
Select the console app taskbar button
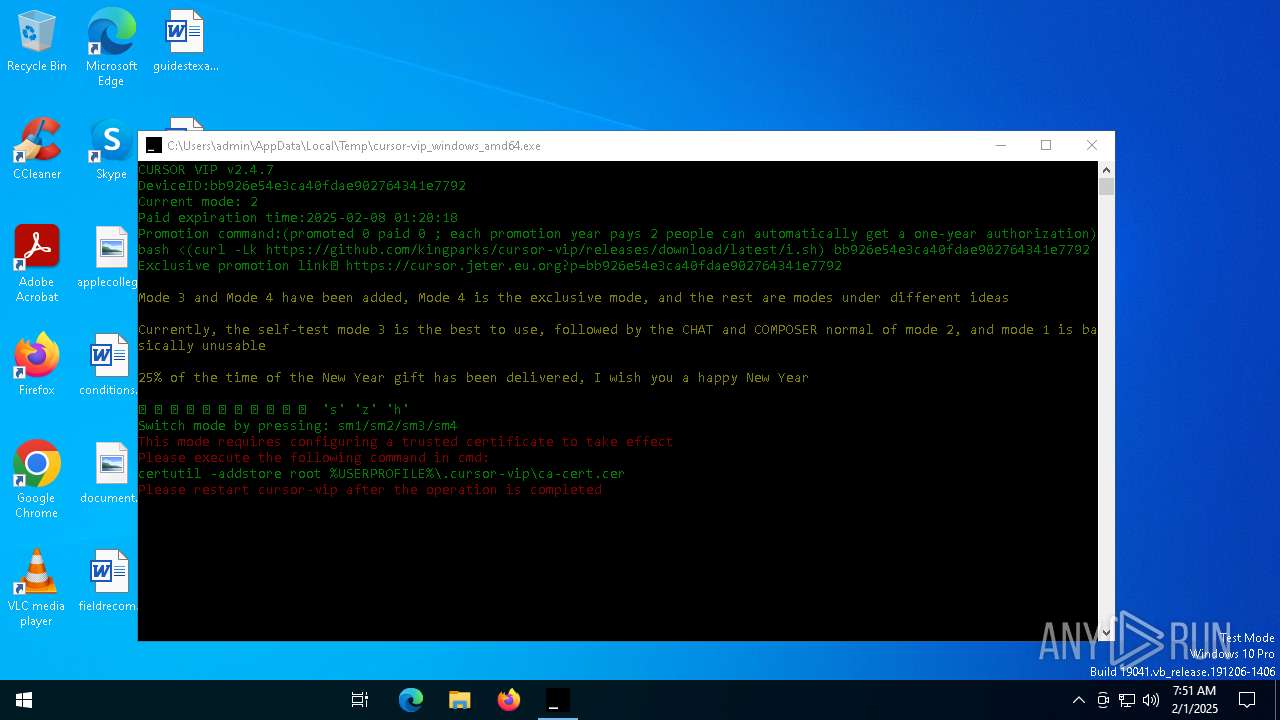pos(558,700)
